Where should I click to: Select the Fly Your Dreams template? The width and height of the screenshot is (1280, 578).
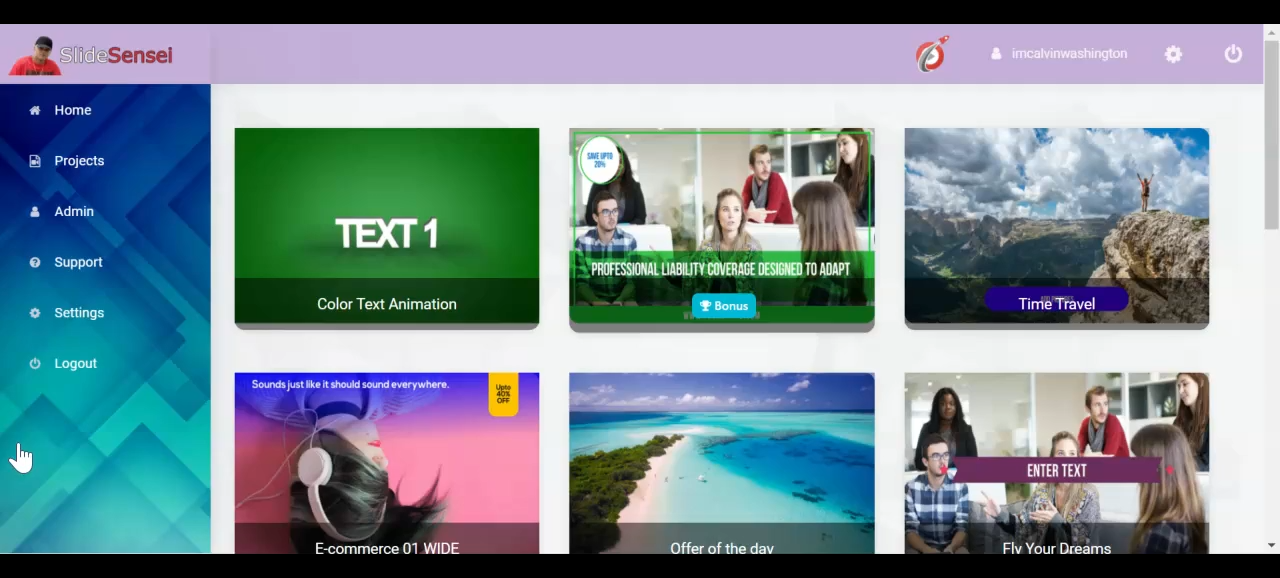1057,463
